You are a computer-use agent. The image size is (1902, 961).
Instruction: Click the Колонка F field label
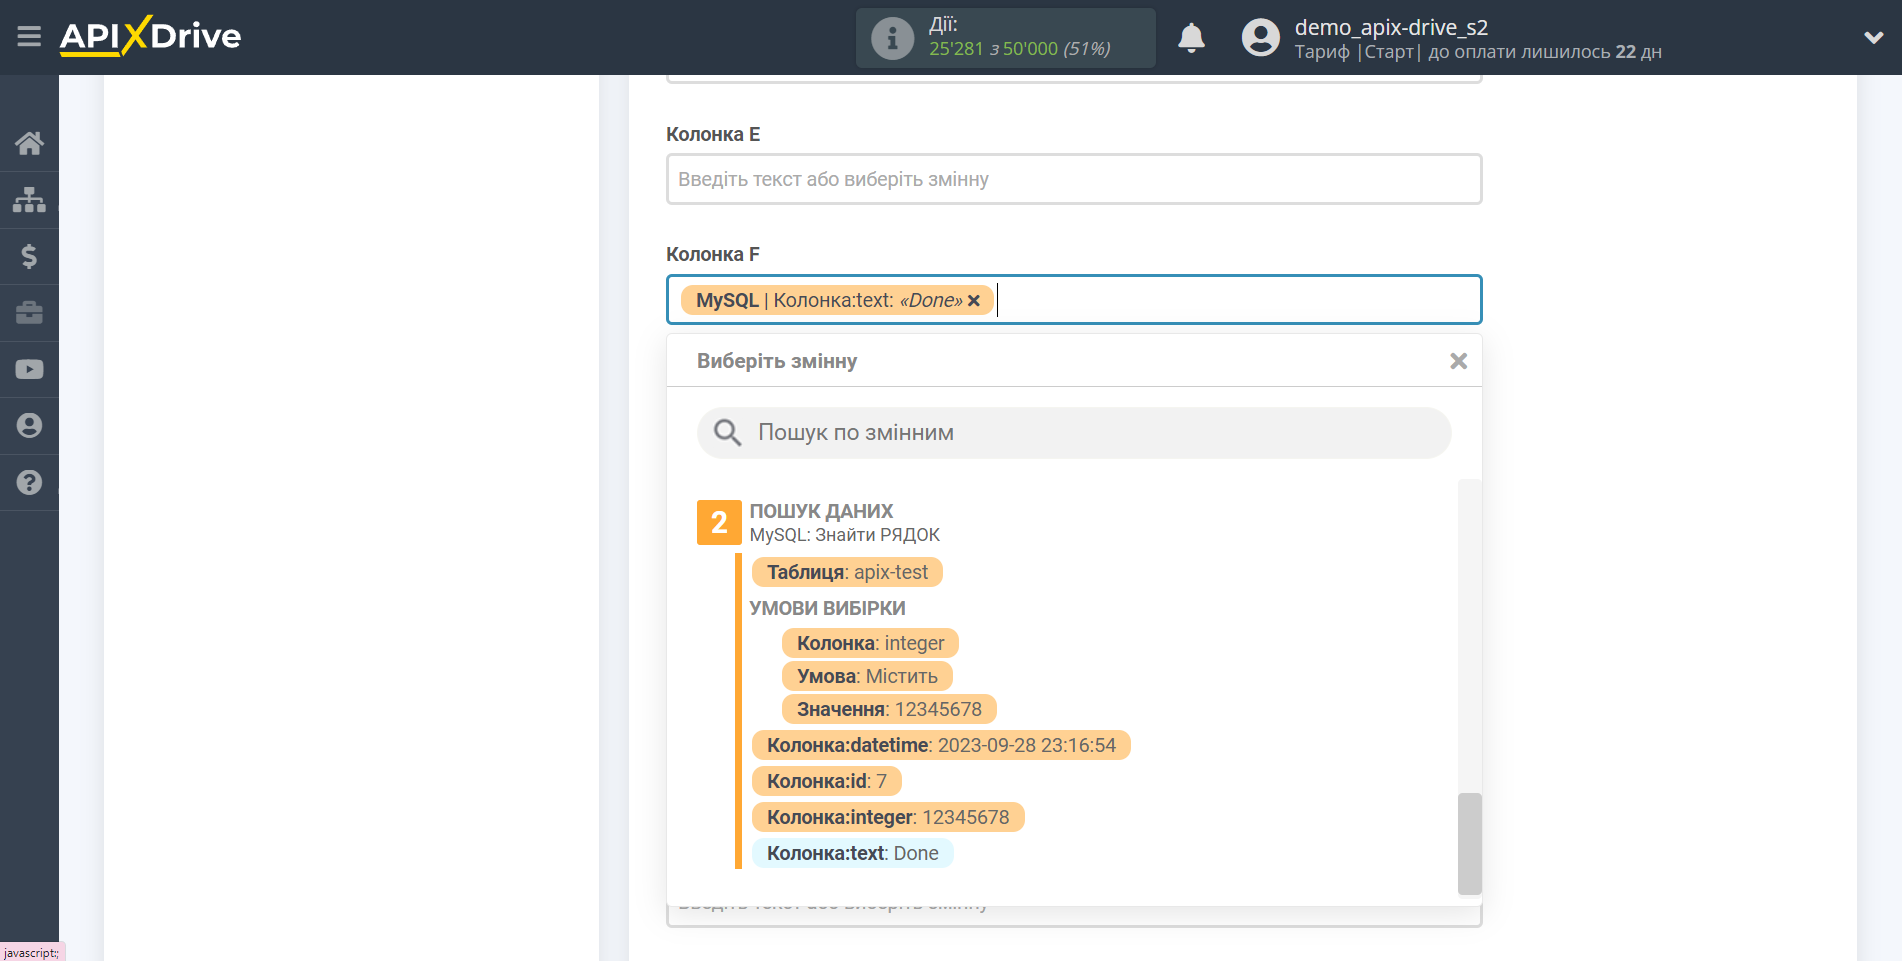pos(713,254)
